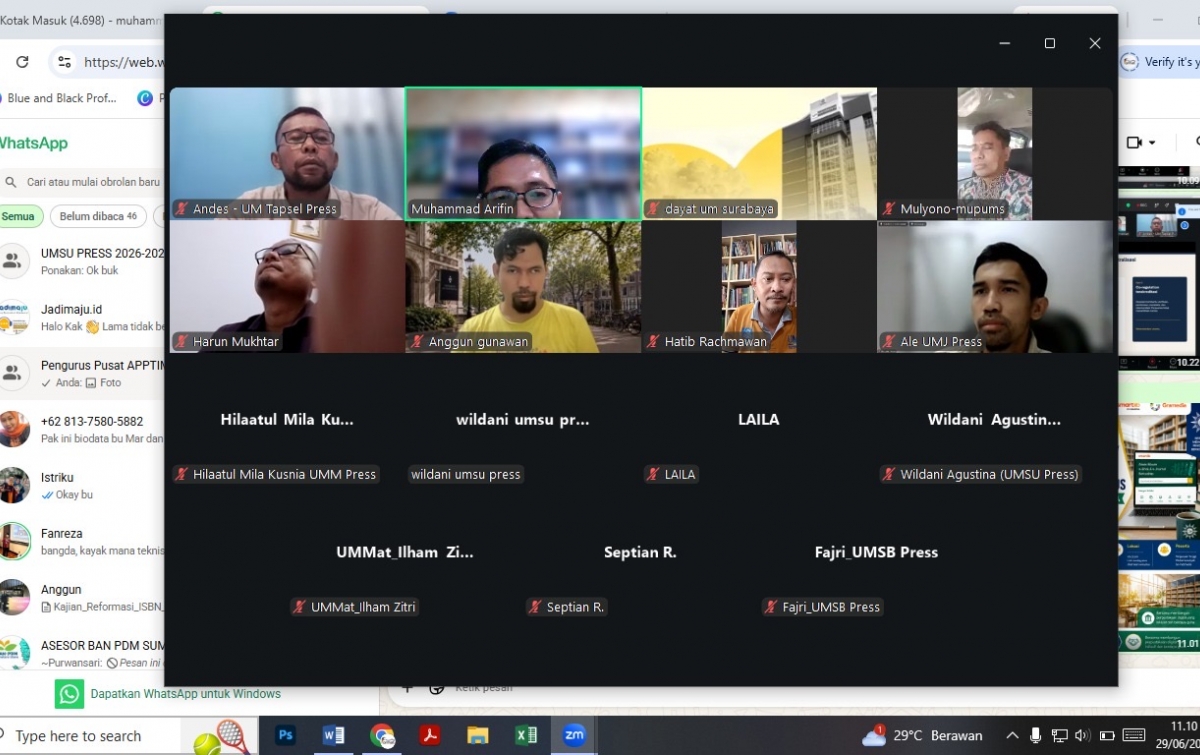Select Anggun gunawan video tile
Screen dimensions: 1200x755
(523, 287)
